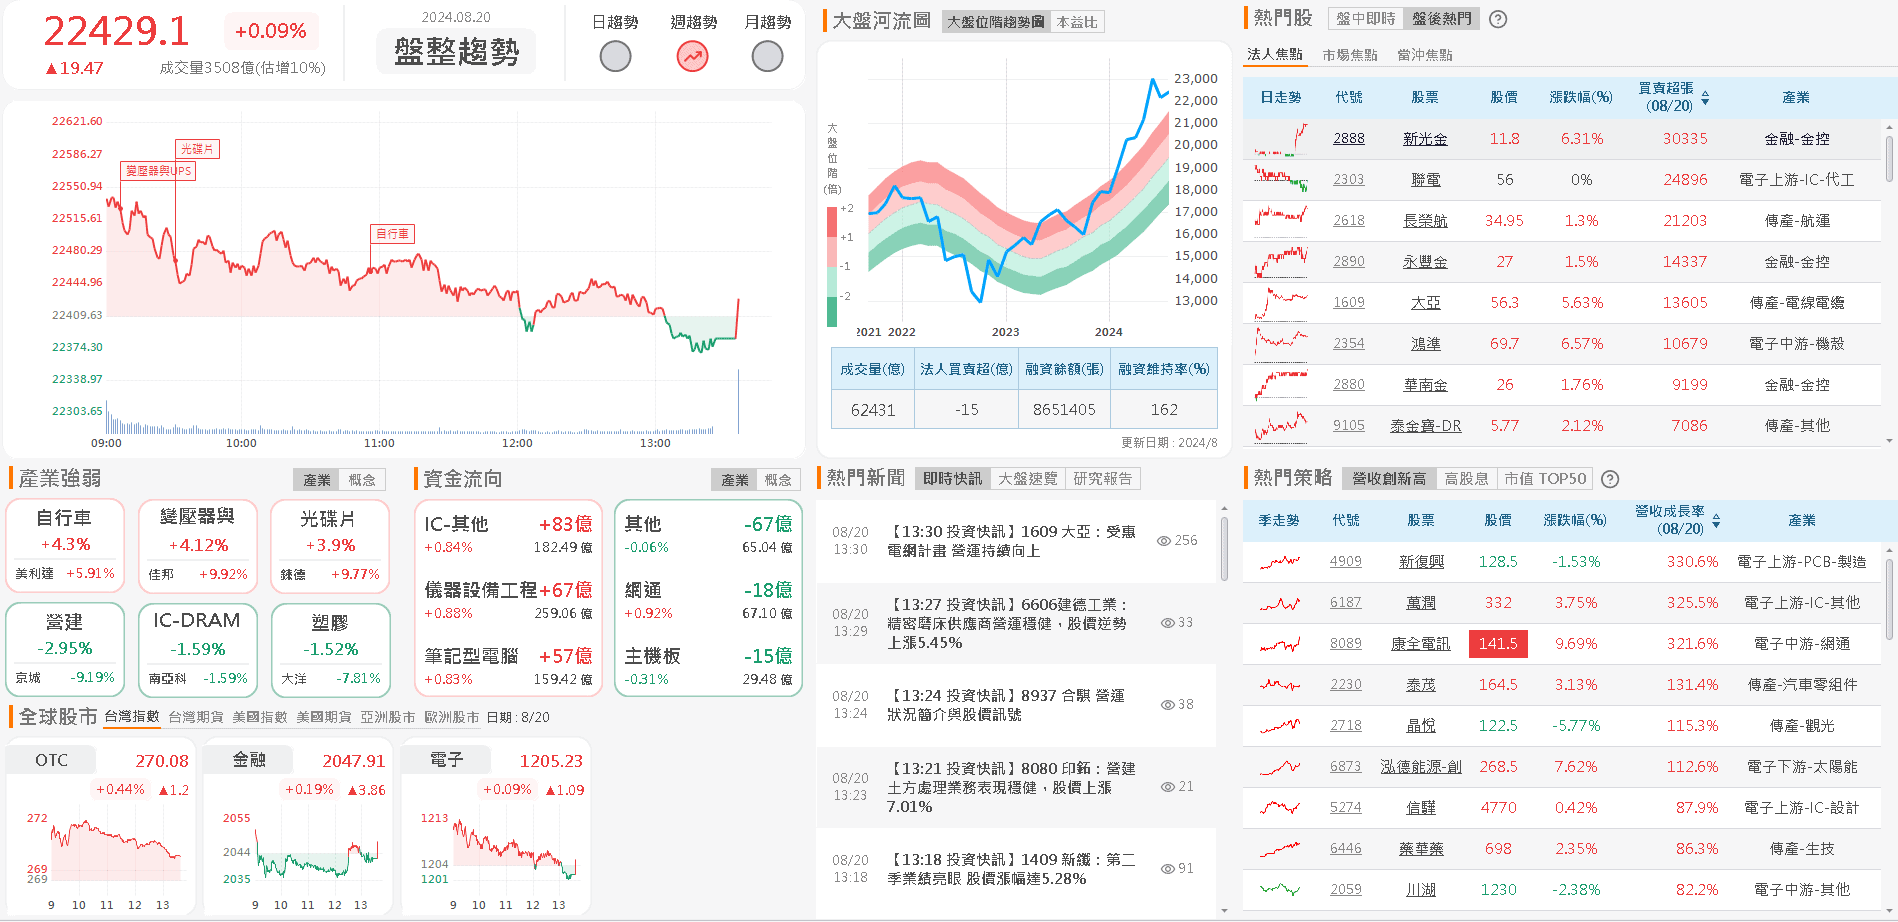Click the hot stocks table scrollbar
The height and width of the screenshot is (922, 1898).
[1889, 158]
